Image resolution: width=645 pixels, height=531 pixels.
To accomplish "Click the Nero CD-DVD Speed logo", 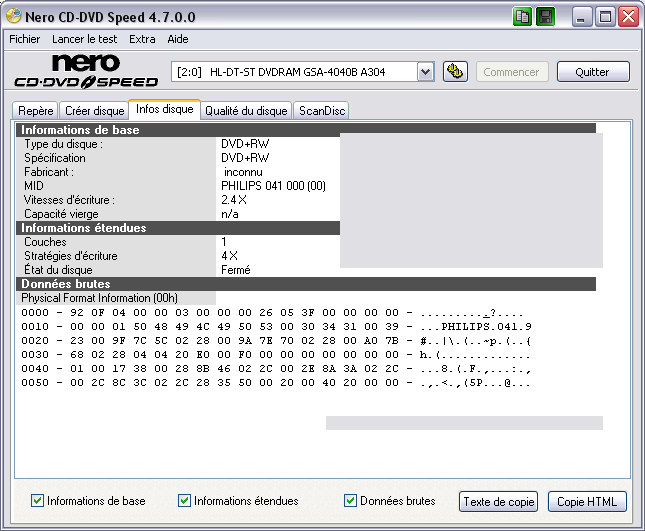I will click(86, 72).
